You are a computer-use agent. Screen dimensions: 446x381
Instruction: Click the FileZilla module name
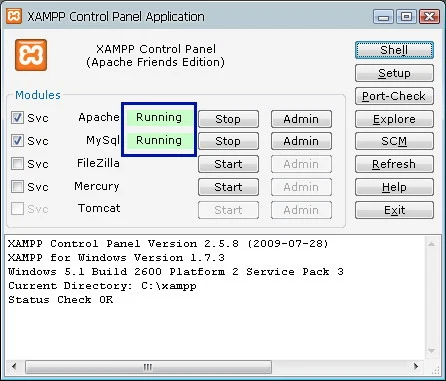click(98, 163)
